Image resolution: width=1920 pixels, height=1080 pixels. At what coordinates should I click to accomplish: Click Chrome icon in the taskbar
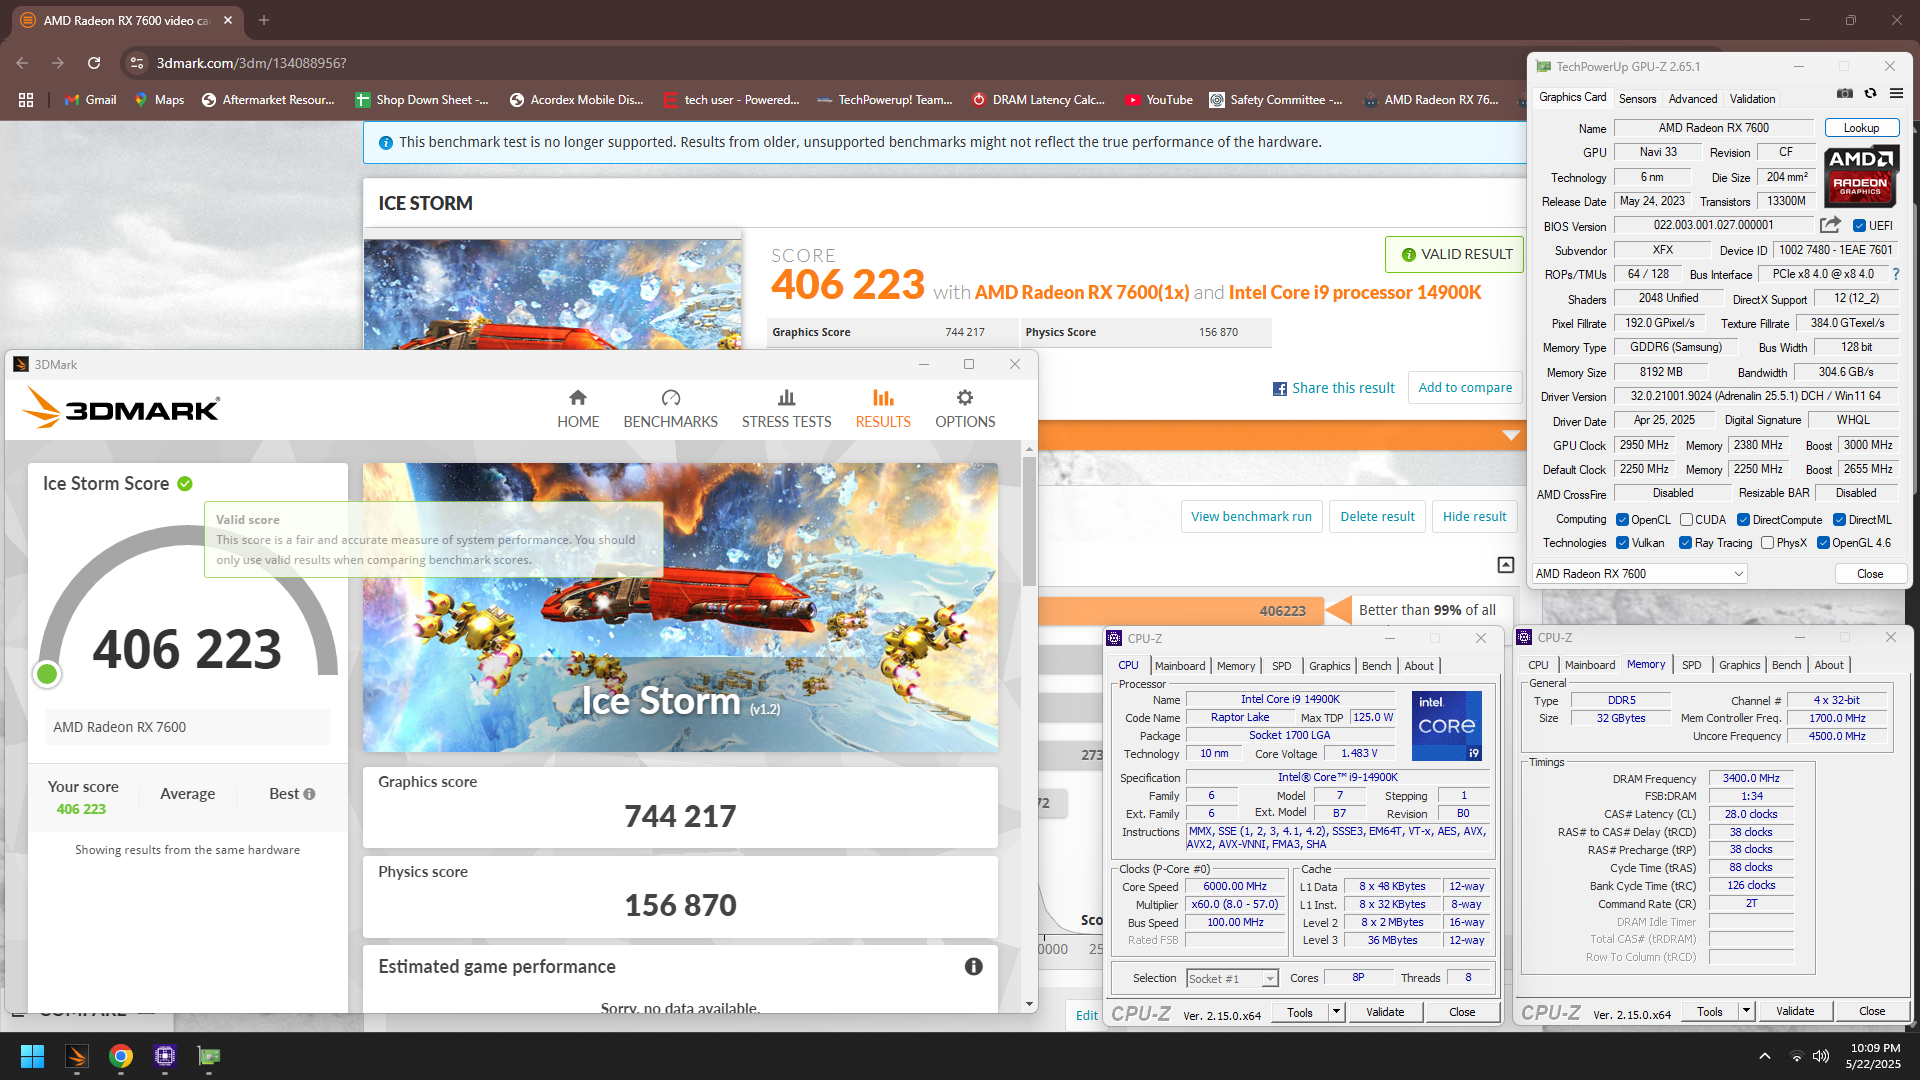click(x=121, y=1056)
